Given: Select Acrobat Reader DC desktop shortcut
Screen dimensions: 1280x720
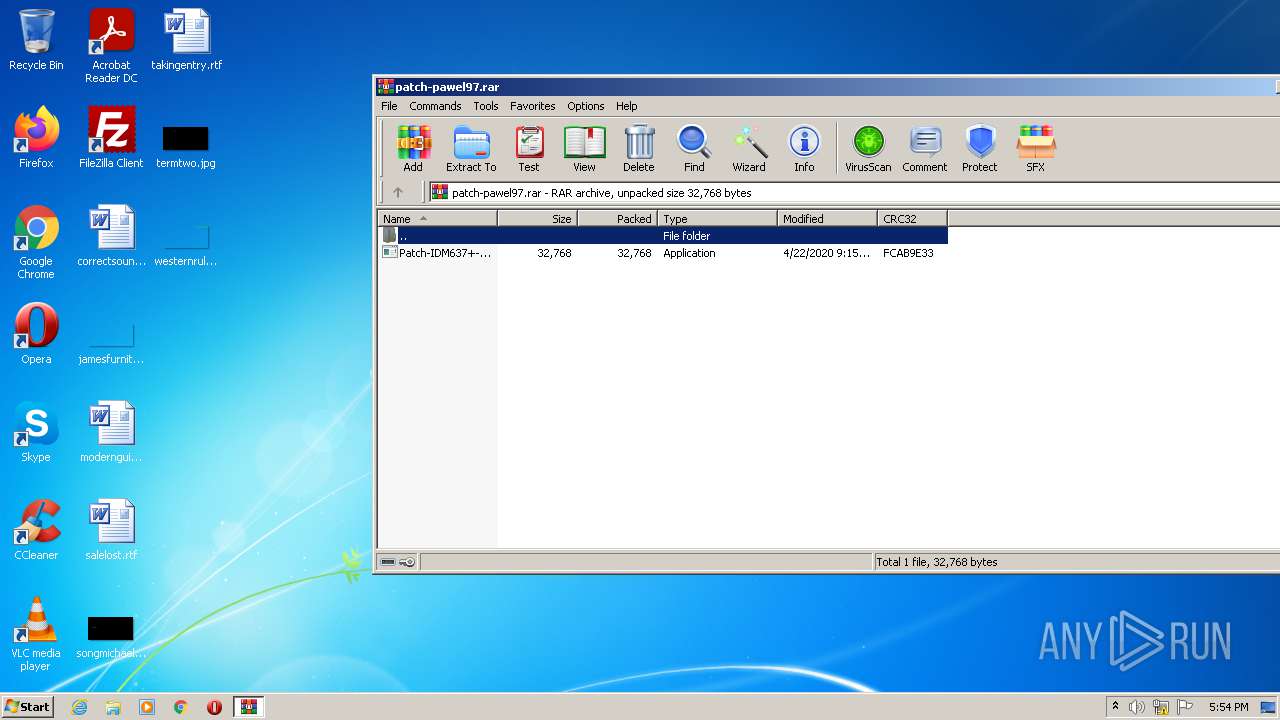Looking at the screenshot, I should pyautogui.click(x=111, y=46).
